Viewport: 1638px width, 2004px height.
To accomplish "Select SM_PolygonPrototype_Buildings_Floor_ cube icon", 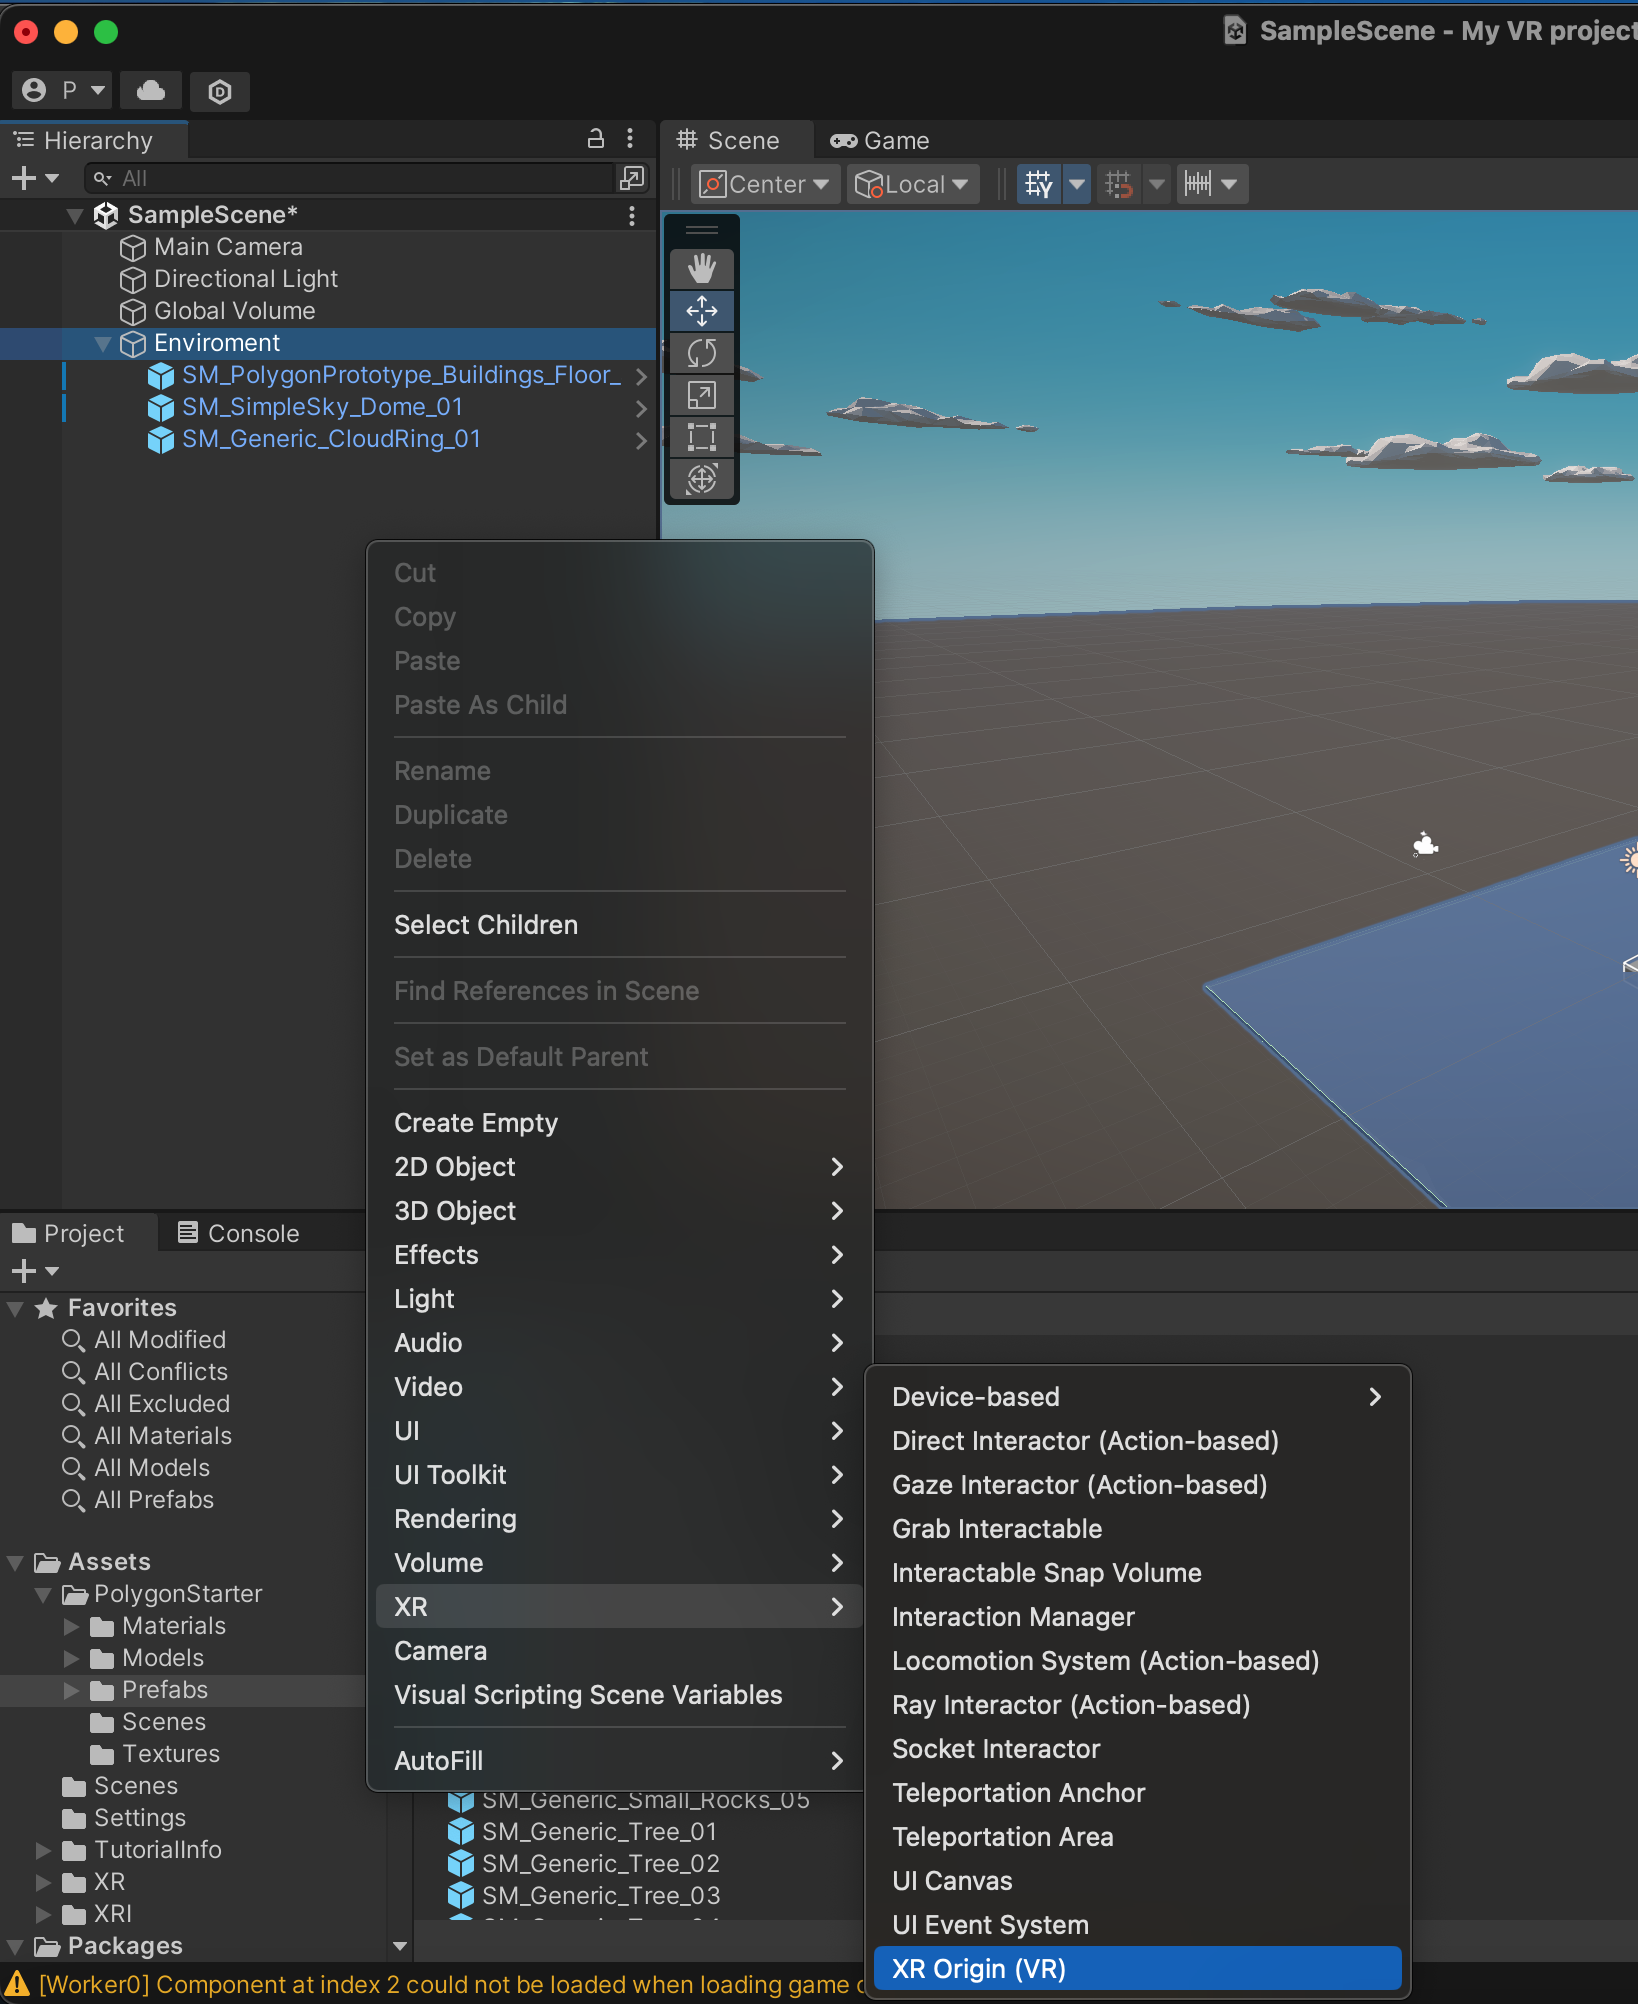I will click(x=161, y=375).
